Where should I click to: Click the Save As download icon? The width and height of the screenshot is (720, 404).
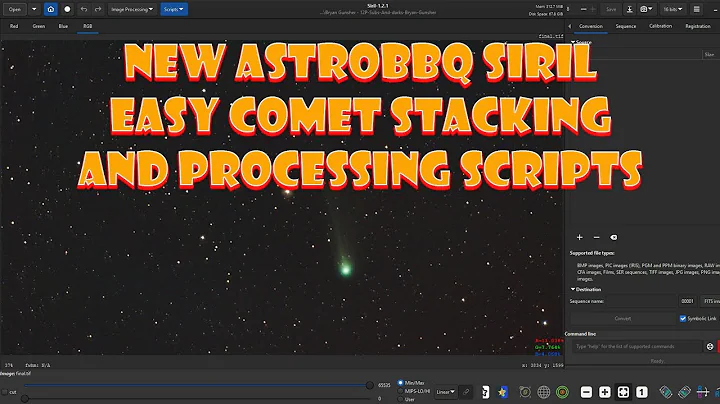(x=630, y=9)
